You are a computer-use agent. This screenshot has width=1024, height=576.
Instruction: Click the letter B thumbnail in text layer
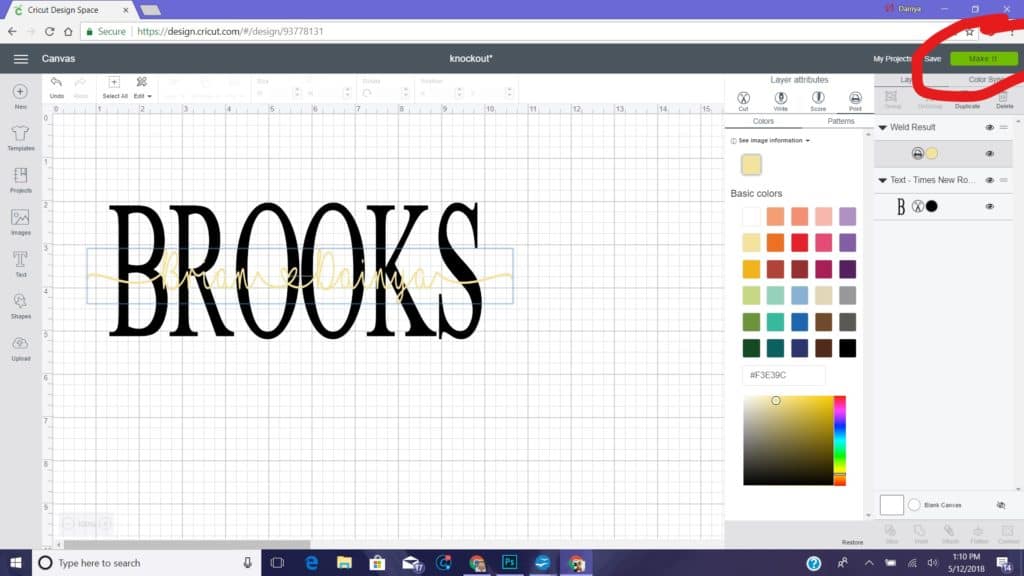[901, 206]
